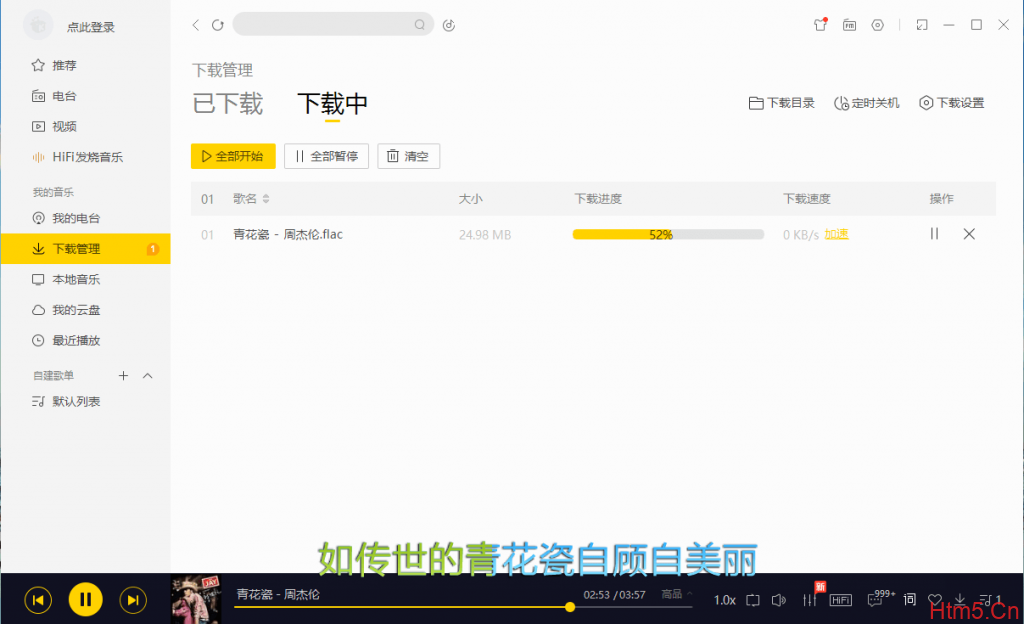Open the song recognition icon beside the search box
The width and height of the screenshot is (1024, 624).
[x=449, y=25]
